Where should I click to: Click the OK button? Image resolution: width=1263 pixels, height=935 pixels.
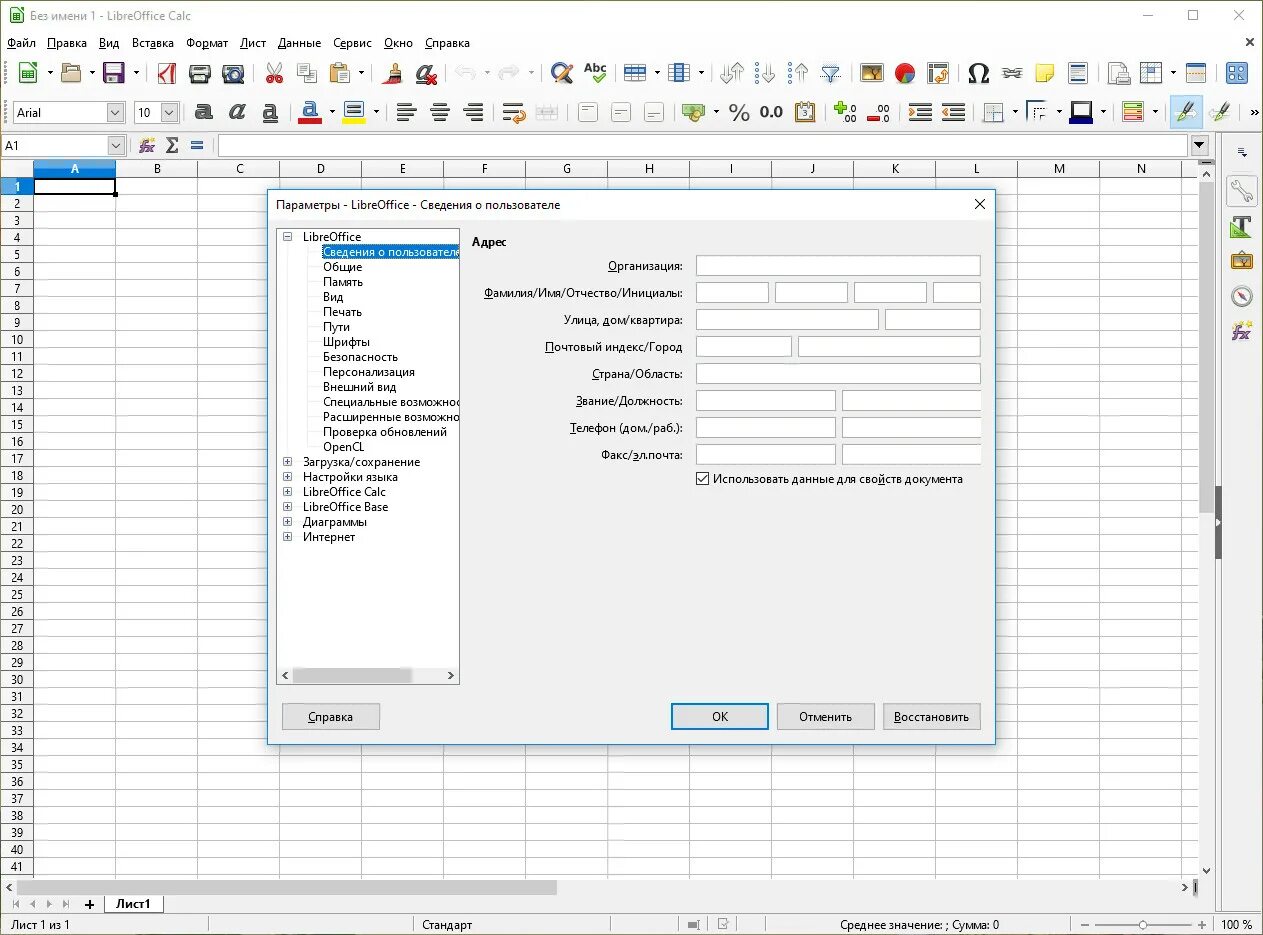click(x=720, y=716)
